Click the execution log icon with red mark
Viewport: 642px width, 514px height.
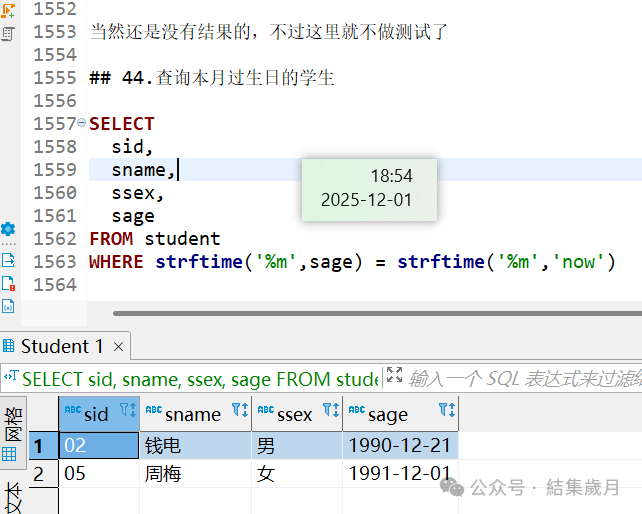[x=8, y=283]
